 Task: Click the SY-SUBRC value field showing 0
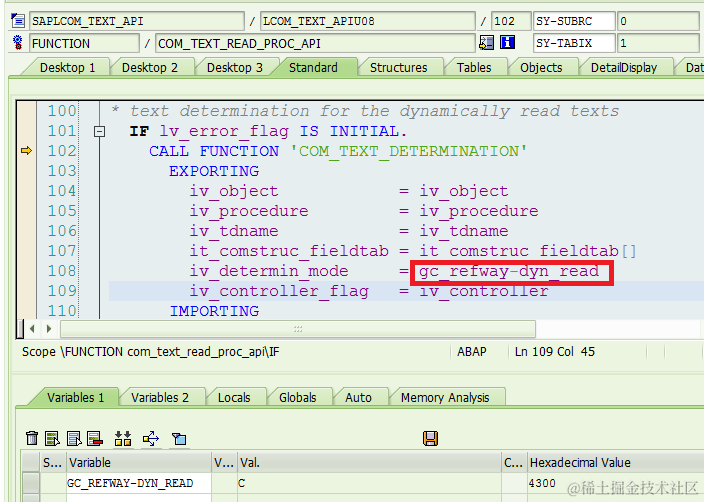pos(658,21)
